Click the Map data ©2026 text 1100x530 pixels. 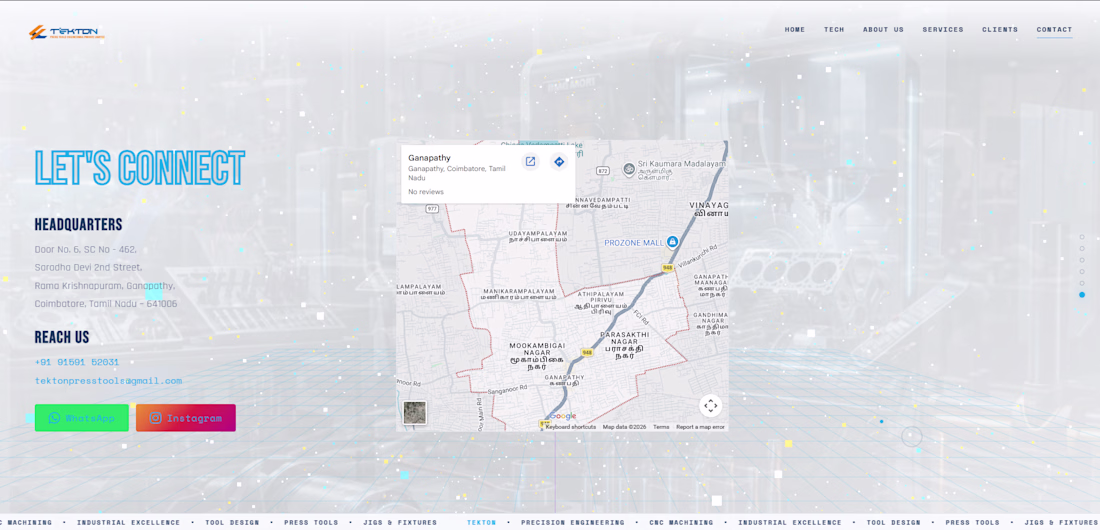point(624,427)
